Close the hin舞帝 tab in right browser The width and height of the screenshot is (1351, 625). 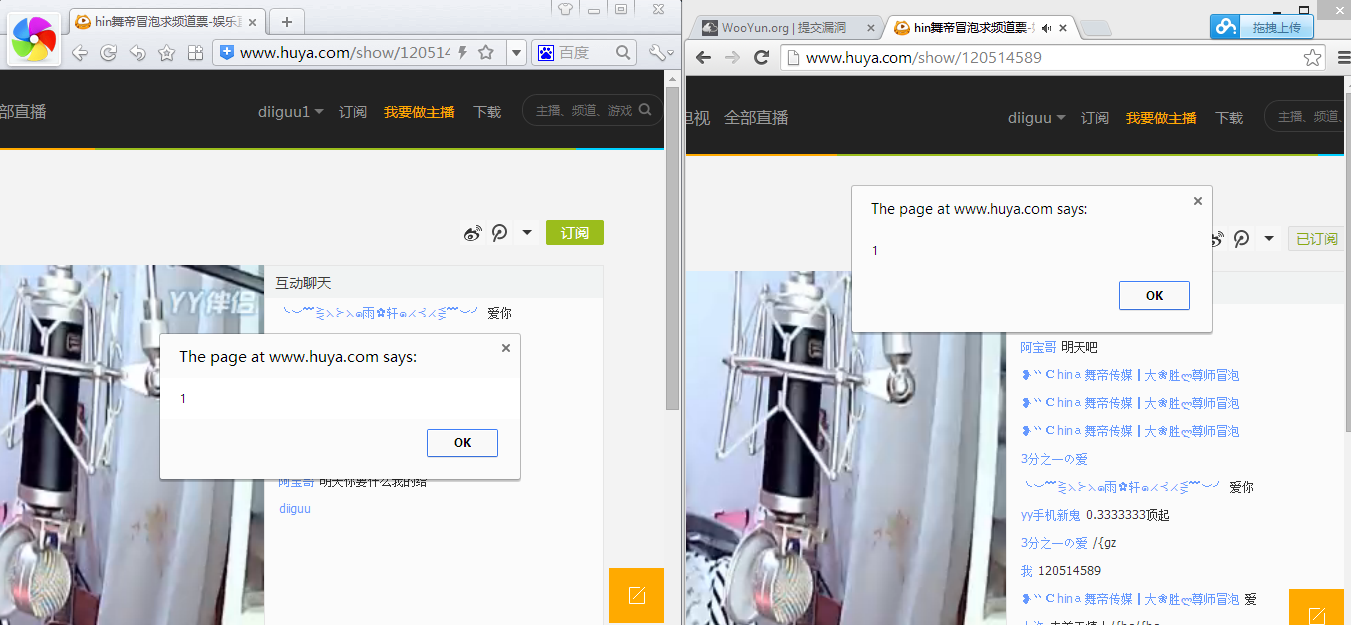click(x=1063, y=28)
